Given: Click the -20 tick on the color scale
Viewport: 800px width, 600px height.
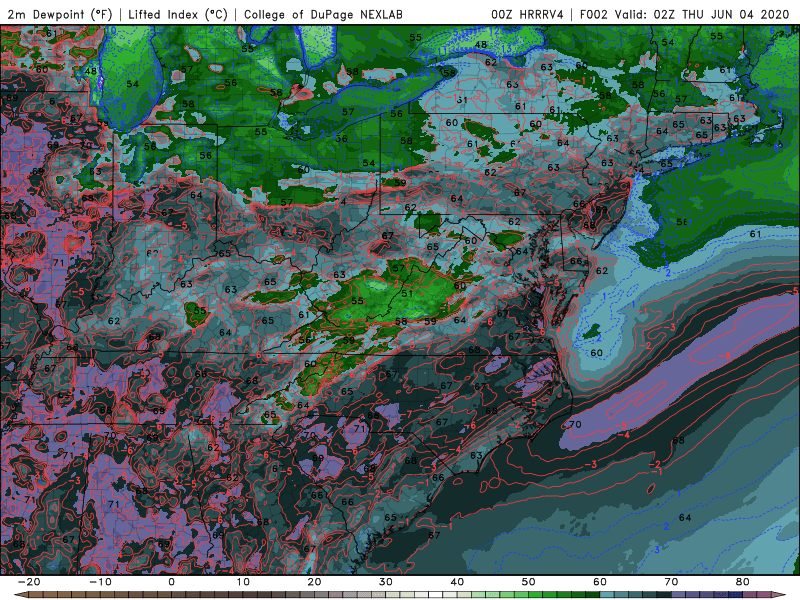Looking at the screenshot, I should click(29, 582).
